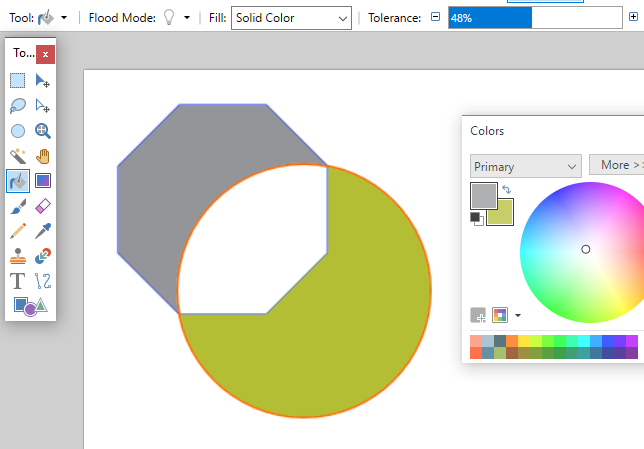Select the Gradient tool
Image resolution: width=644 pixels, height=449 pixels.
[43, 181]
